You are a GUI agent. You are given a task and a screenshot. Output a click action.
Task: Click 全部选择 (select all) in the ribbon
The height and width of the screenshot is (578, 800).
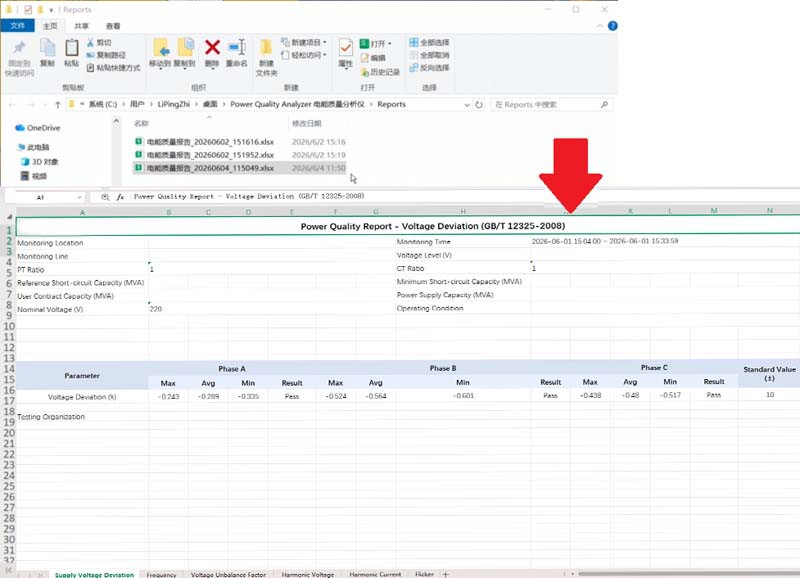click(429, 42)
